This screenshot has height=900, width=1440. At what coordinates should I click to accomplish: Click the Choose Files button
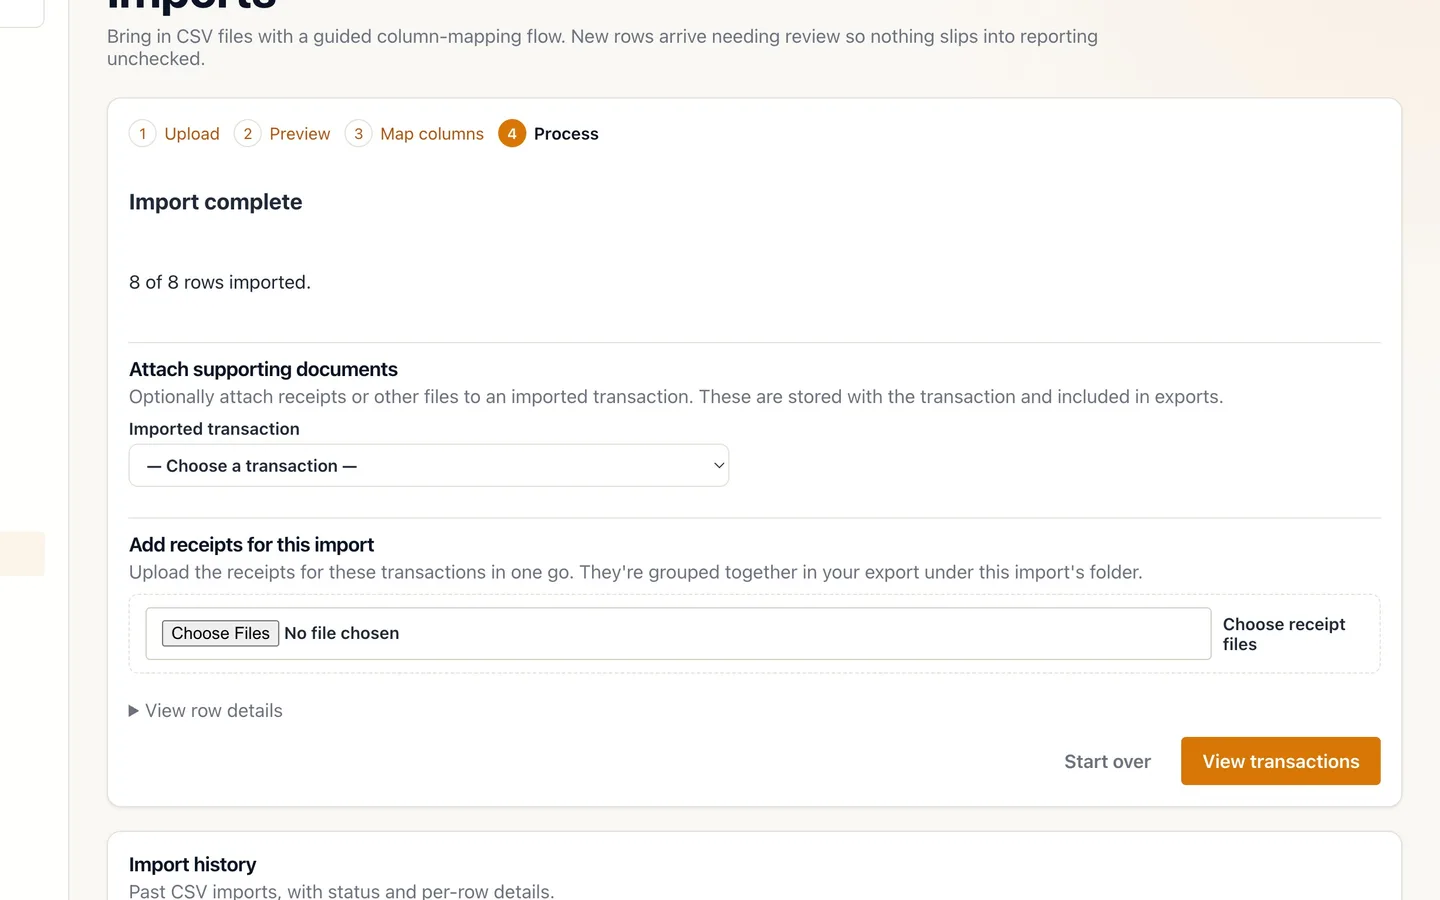[220, 633]
